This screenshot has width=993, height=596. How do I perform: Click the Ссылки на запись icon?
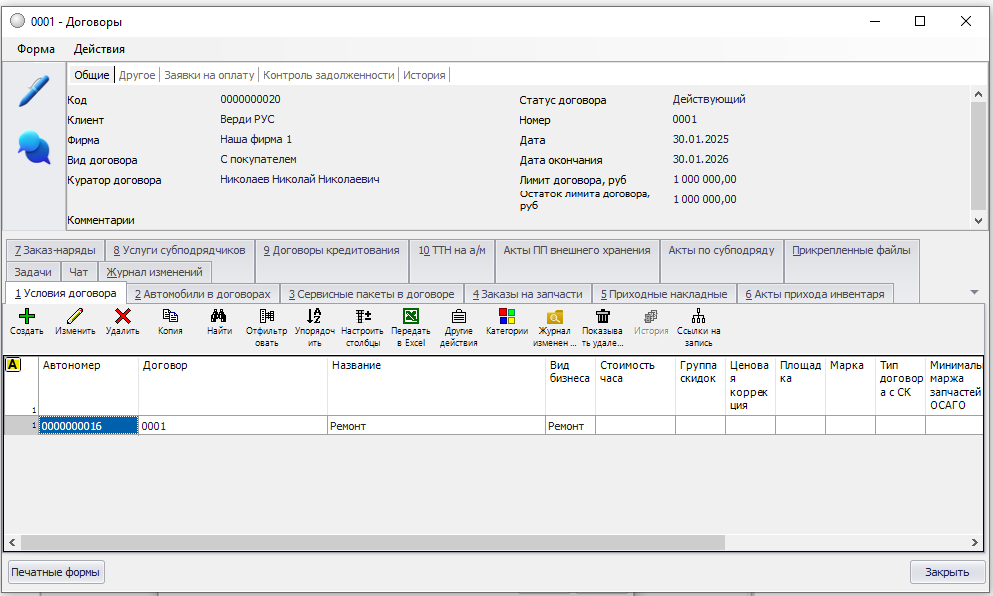tap(698, 317)
